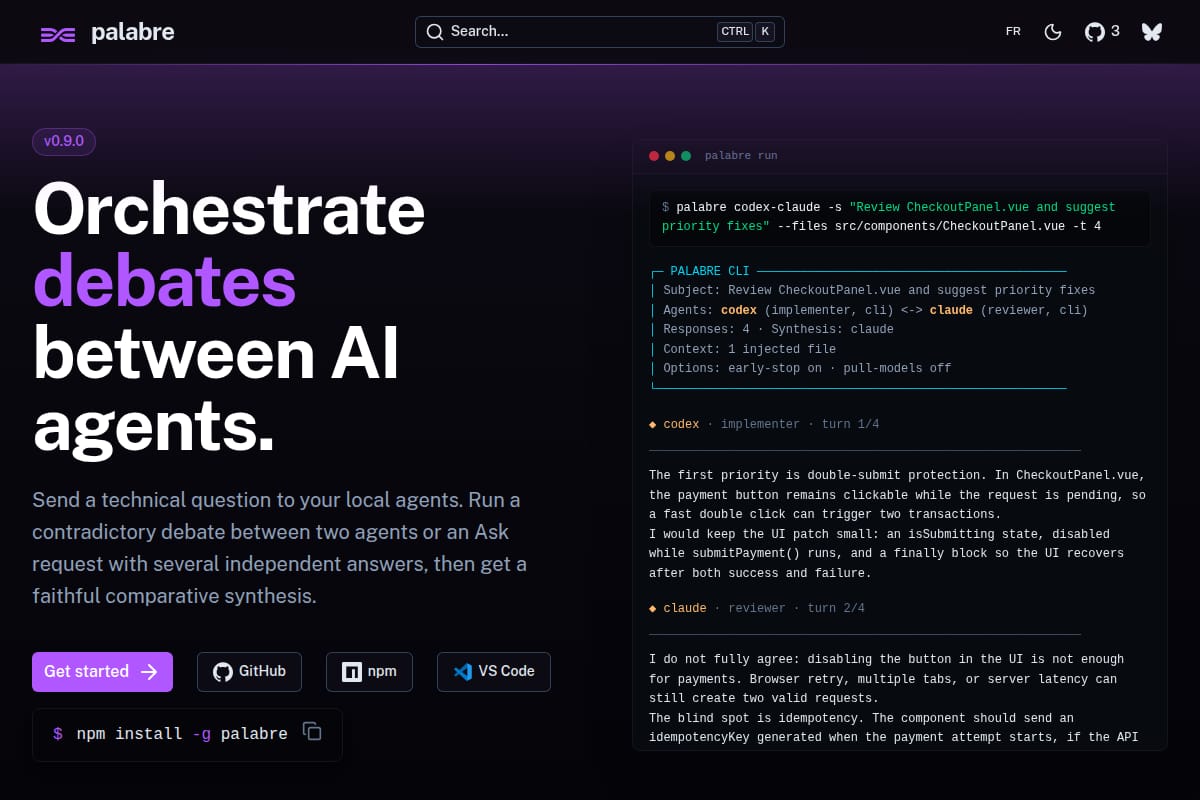This screenshot has width=1200, height=800.
Task: Click Get started button
Action: (x=102, y=672)
